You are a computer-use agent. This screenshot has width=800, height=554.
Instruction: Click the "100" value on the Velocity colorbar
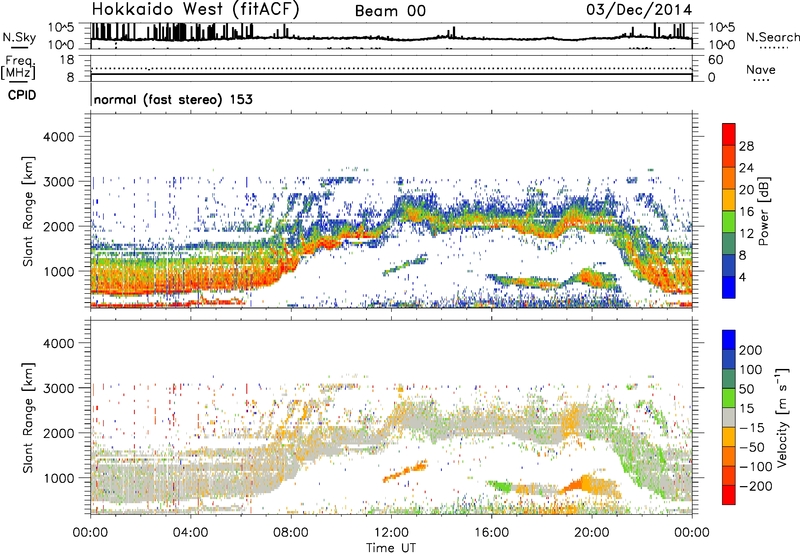(x=751, y=370)
